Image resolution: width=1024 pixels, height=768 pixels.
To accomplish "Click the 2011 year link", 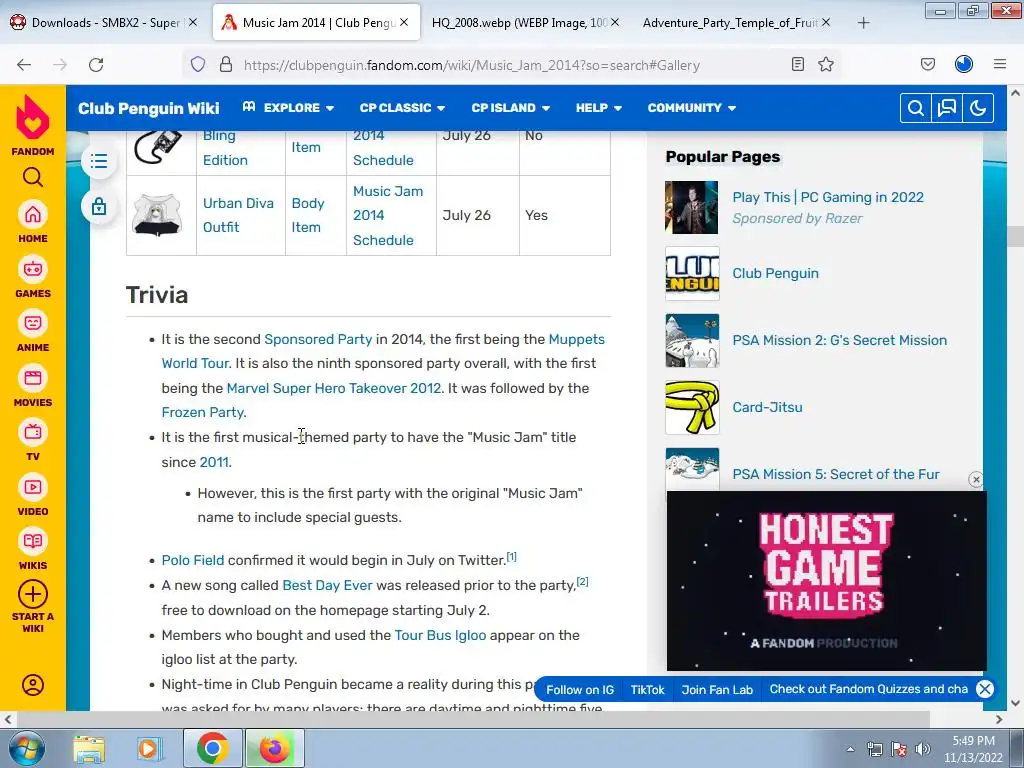I will point(214,462).
